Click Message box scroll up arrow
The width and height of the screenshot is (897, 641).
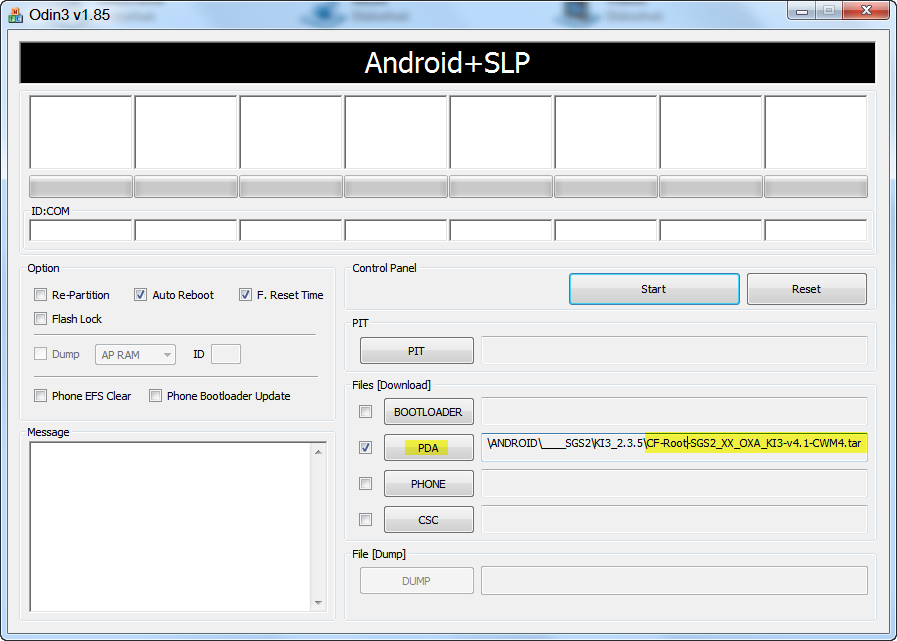(x=319, y=452)
